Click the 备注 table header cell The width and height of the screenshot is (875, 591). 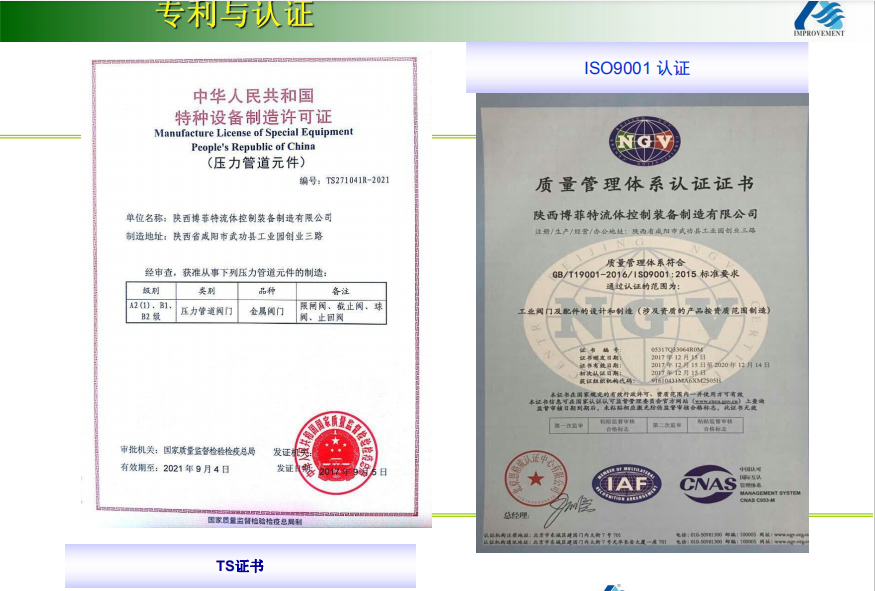(341, 291)
